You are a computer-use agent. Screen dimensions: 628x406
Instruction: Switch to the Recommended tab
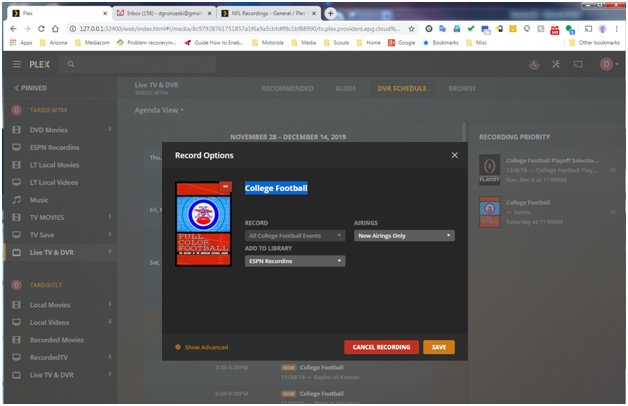pyautogui.click(x=288, y=88)
